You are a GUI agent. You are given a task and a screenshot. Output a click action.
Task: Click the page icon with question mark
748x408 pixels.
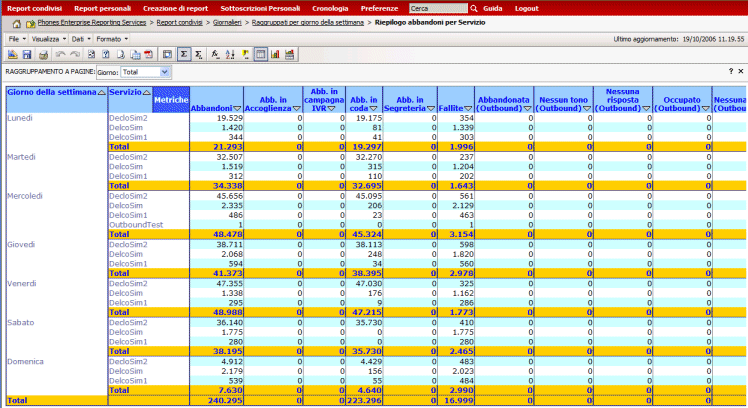click(x=106, y=54)
